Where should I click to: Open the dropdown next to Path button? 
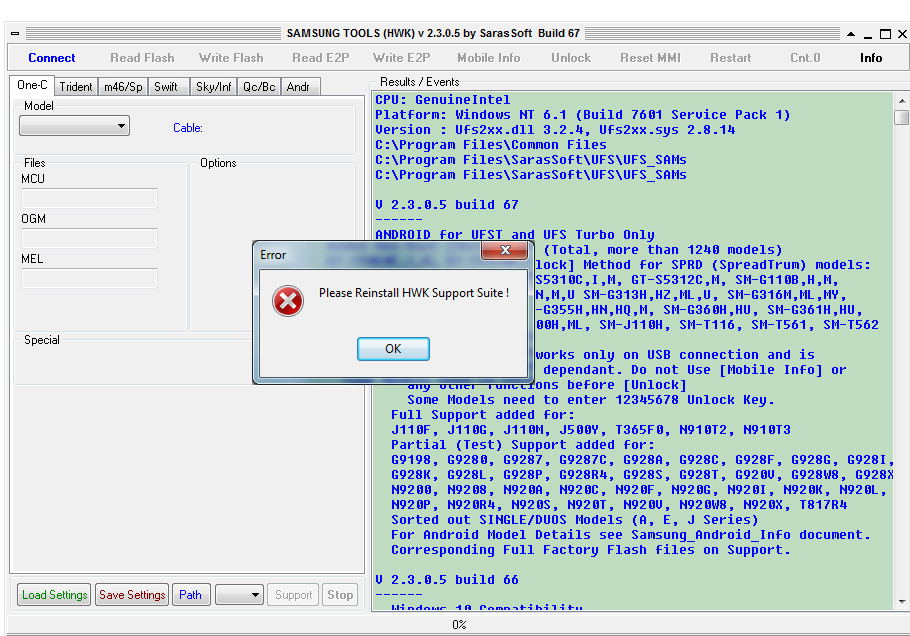[x=239, y=595]
